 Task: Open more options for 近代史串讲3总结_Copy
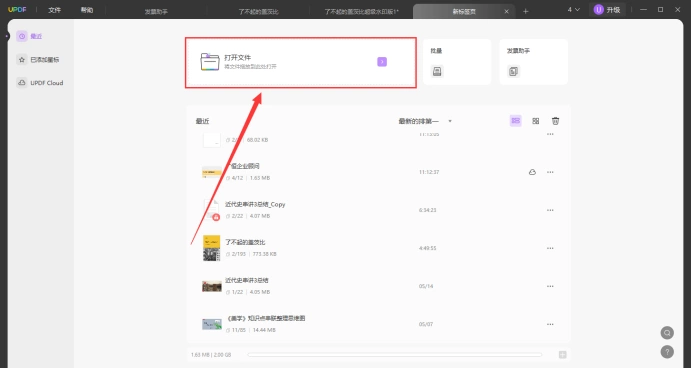click(x=550, y=210)
